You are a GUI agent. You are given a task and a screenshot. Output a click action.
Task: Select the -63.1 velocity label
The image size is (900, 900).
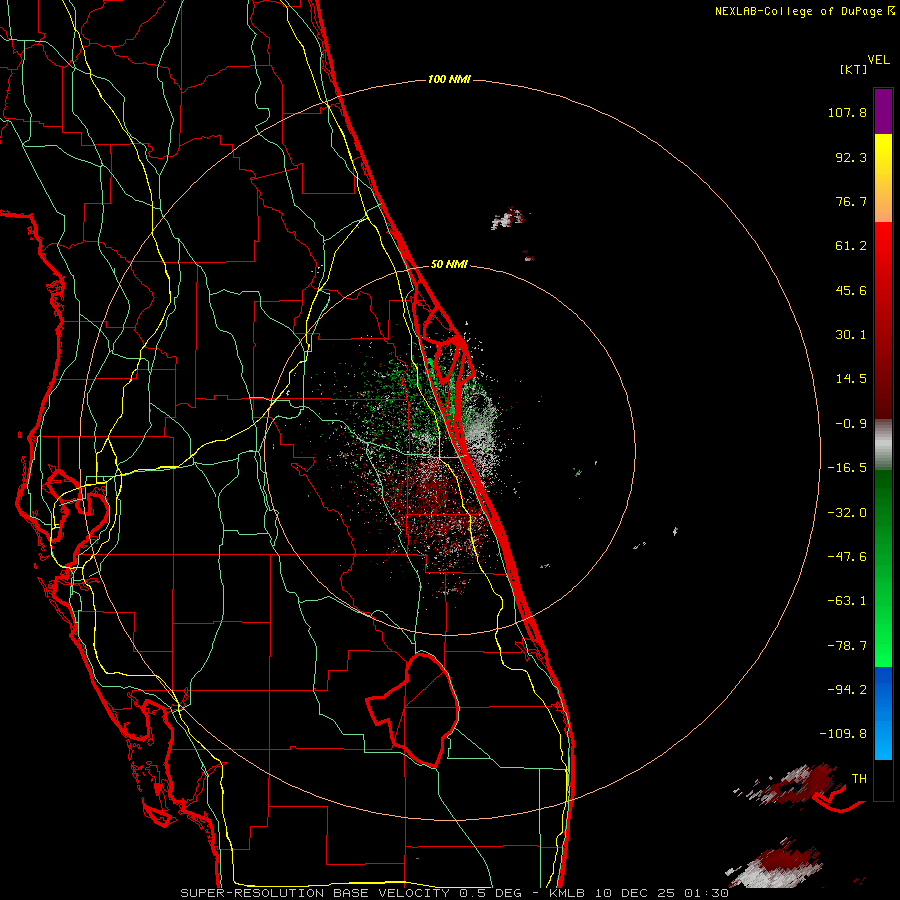847,601
